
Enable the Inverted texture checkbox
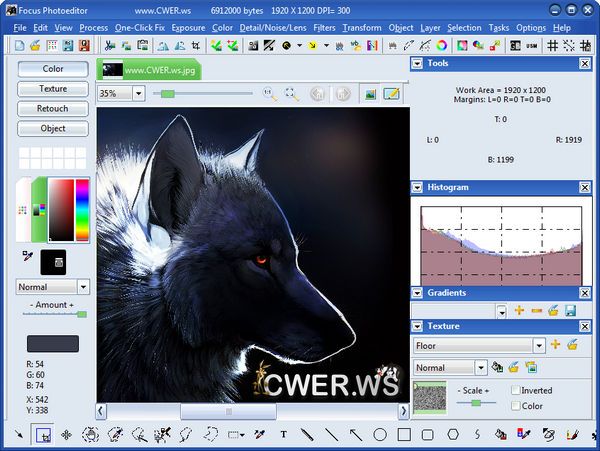click(516, 390)
